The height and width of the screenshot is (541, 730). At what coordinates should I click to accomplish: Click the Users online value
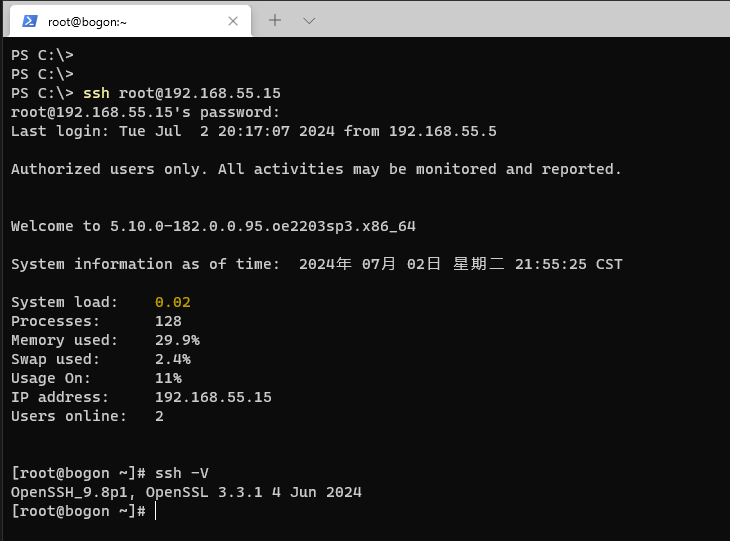[159, 416]
